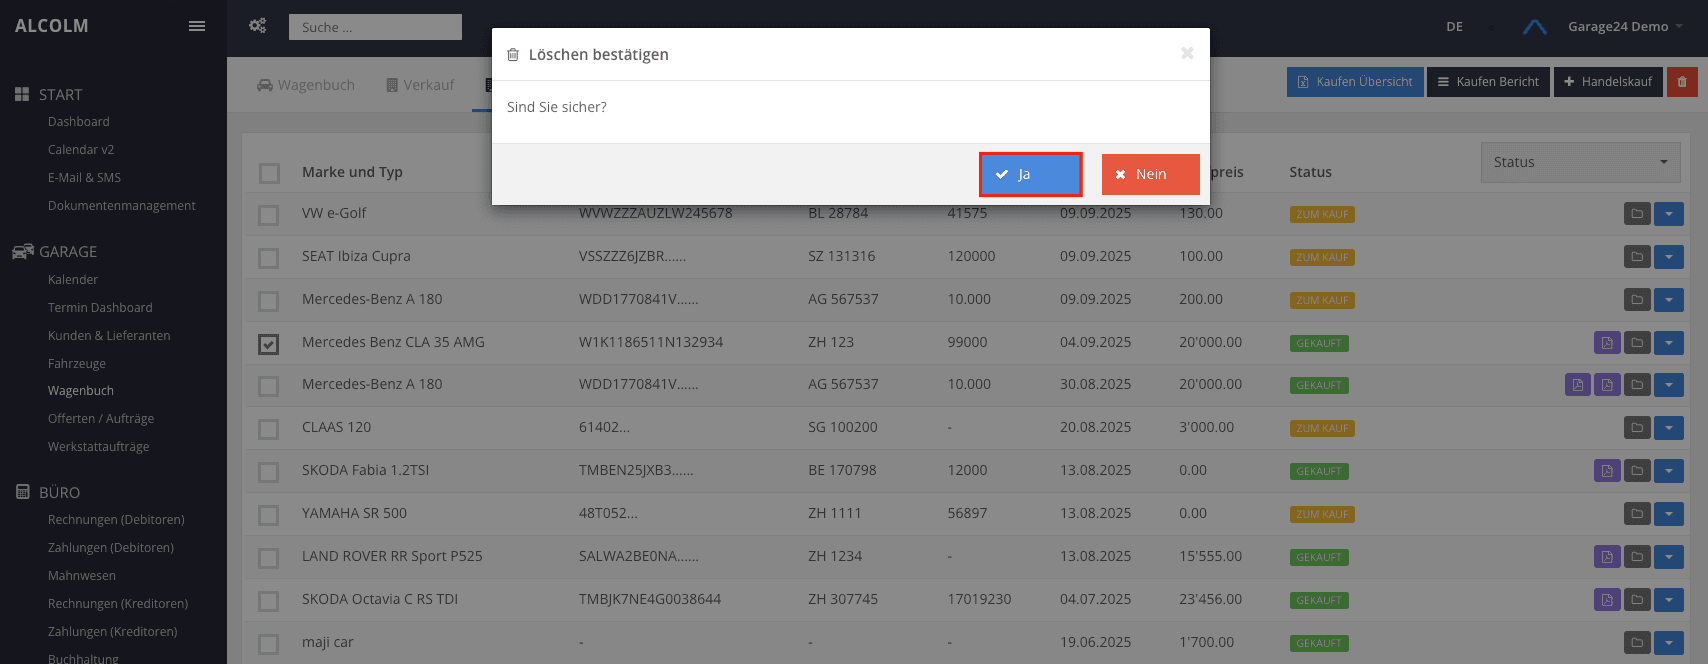The image size is (1708, 664).
Task: Open folder icon for maji car row
Action: click(1637, 643)
